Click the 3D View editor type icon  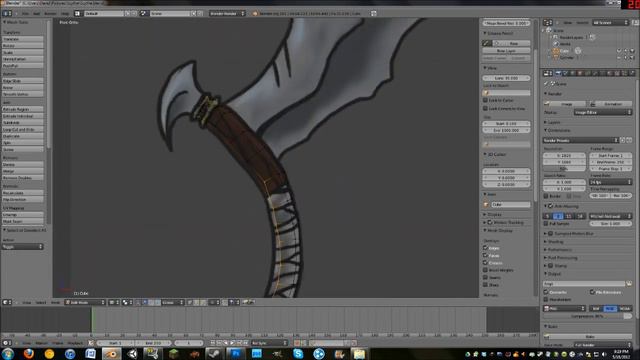point(7,302)
